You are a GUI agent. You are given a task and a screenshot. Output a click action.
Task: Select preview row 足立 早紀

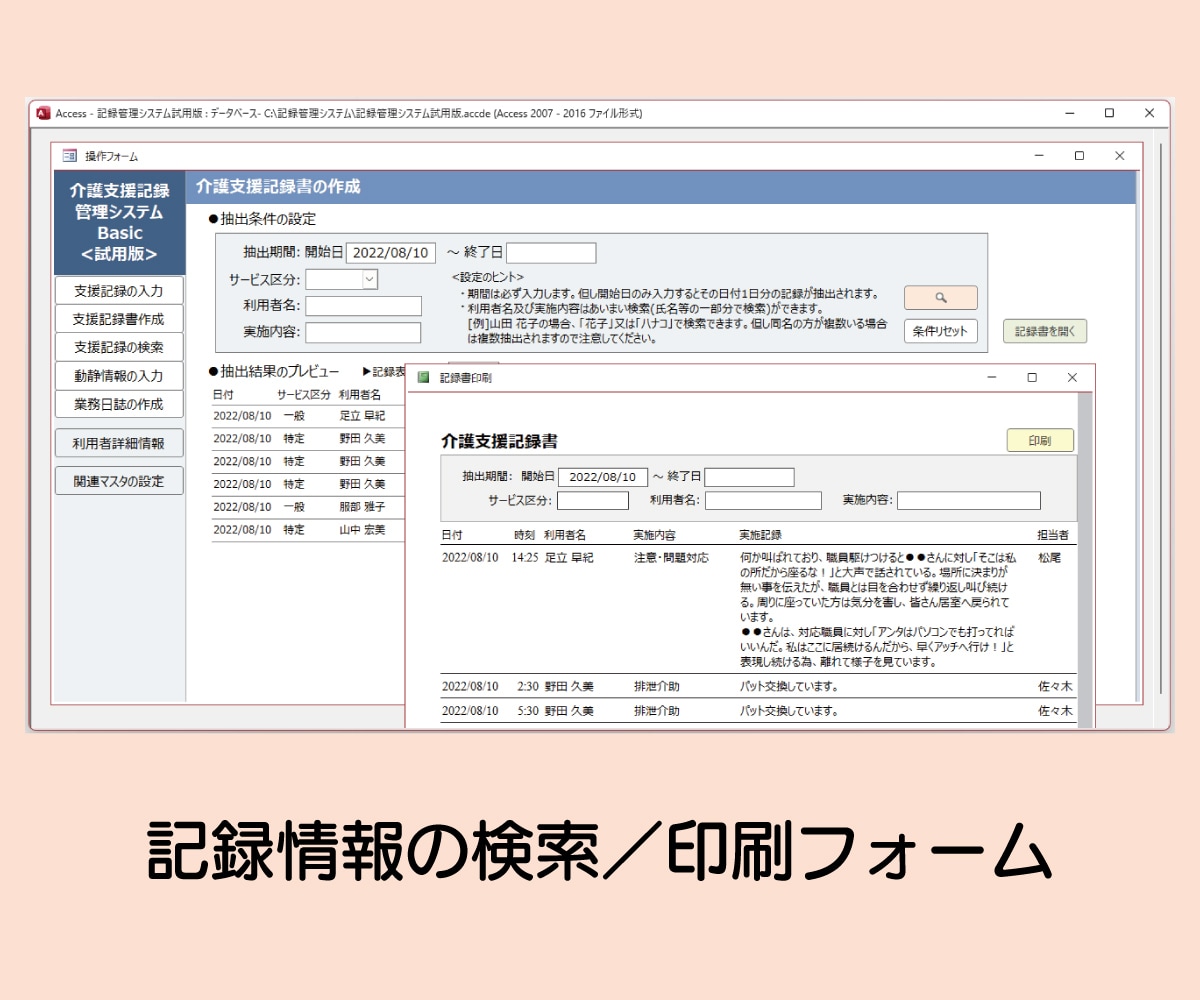pyautogui.click(x=308, y=415)
